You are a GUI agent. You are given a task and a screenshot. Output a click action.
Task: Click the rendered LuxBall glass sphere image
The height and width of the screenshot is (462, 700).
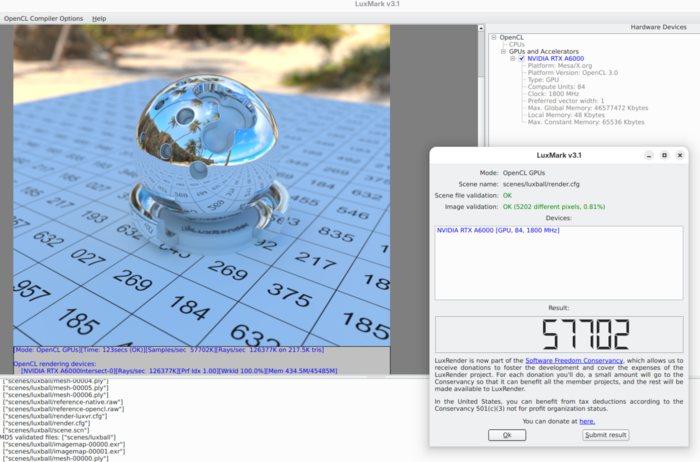[x=198, y=140]
